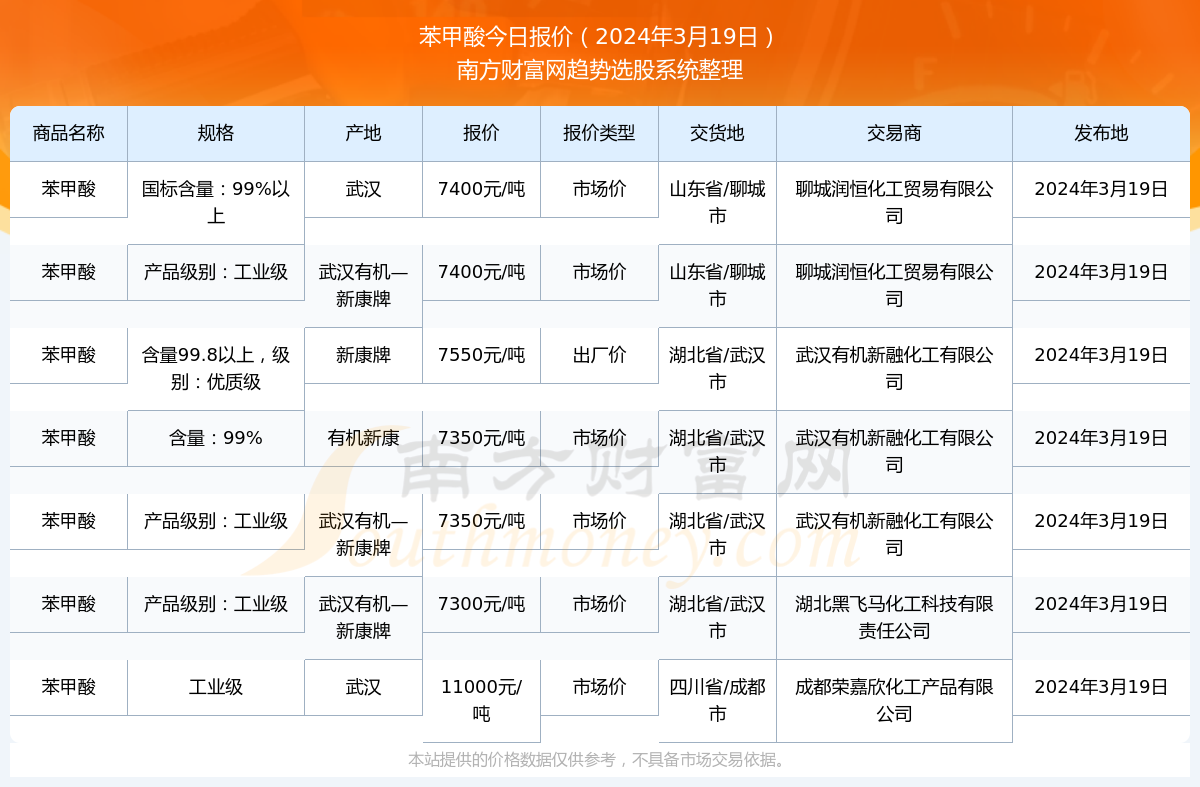
Task: Click 武汉有机新融化工有限公司 in the 出厂价 row
Action: pyautogui.click(x=895, y=368)
